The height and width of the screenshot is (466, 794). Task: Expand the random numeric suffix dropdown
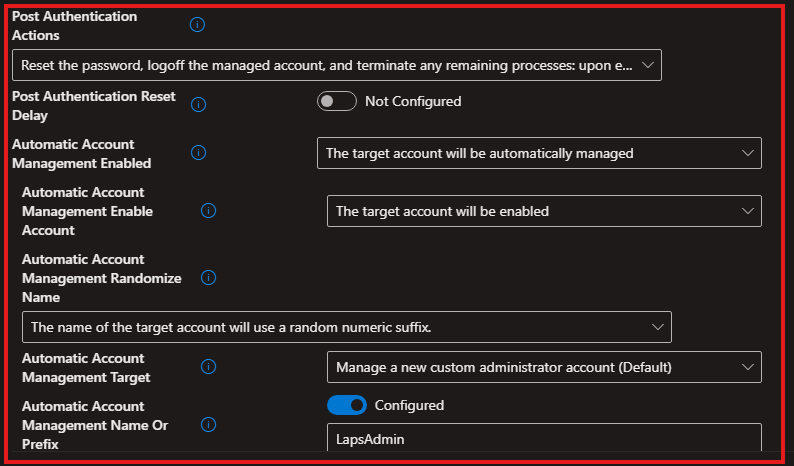click(346, 327)
